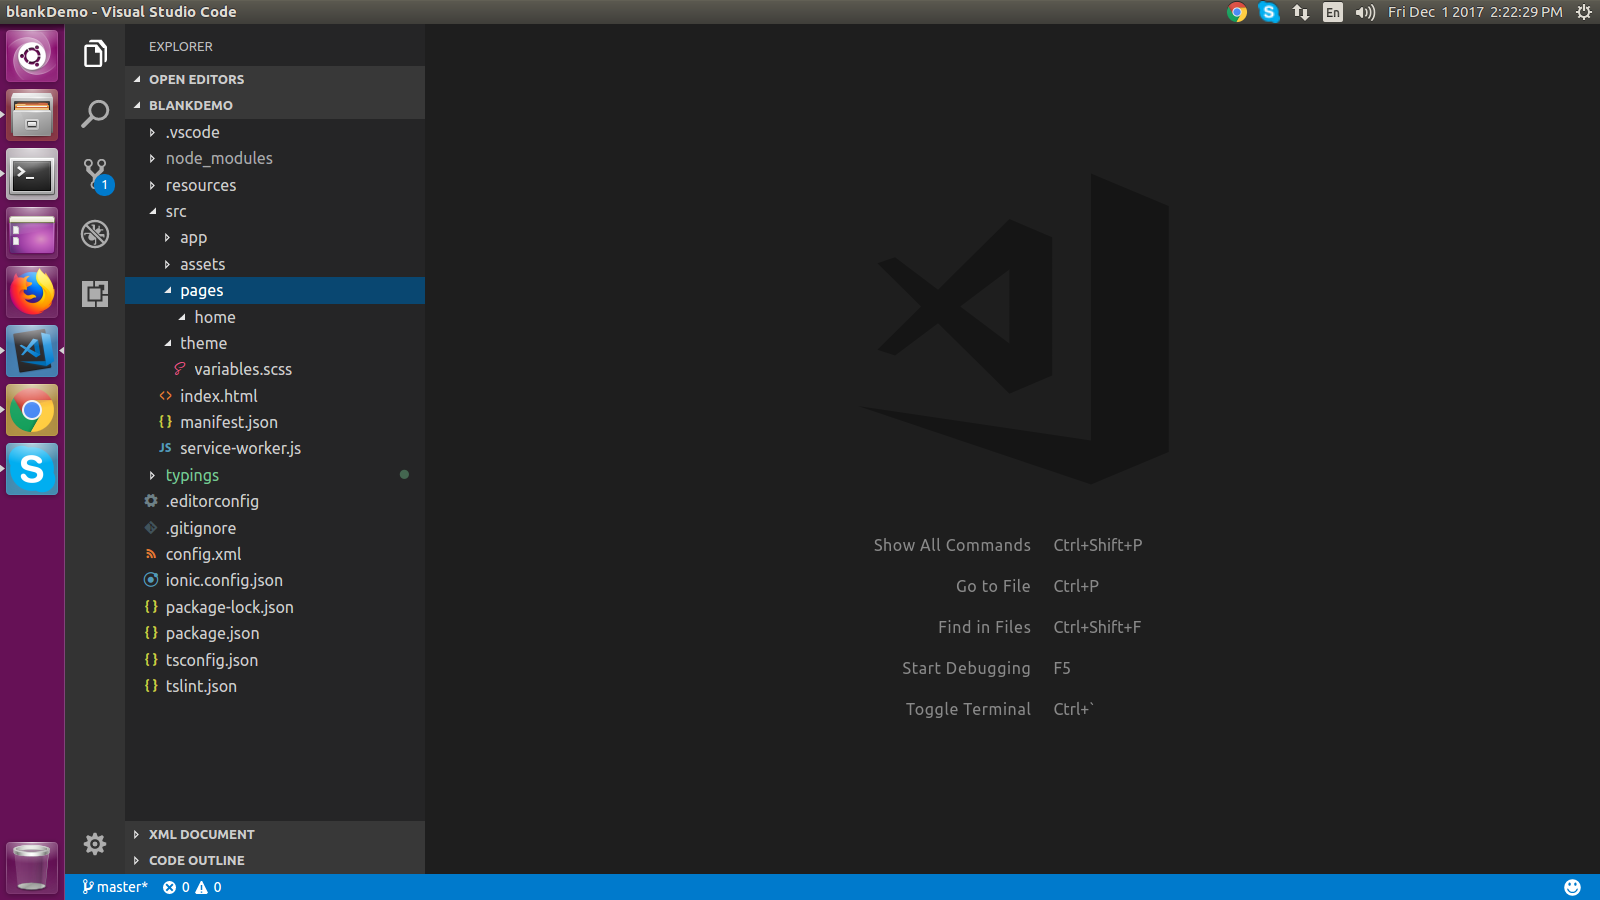
Task: Expand the XML DOCUMENT panel
Action: 275,834
